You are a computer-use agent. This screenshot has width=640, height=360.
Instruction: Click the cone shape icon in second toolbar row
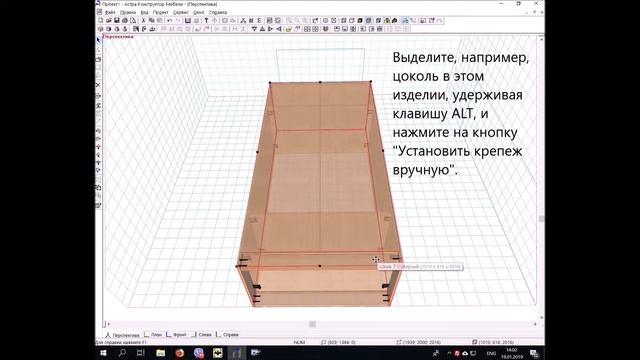click(x=117, y=29)
